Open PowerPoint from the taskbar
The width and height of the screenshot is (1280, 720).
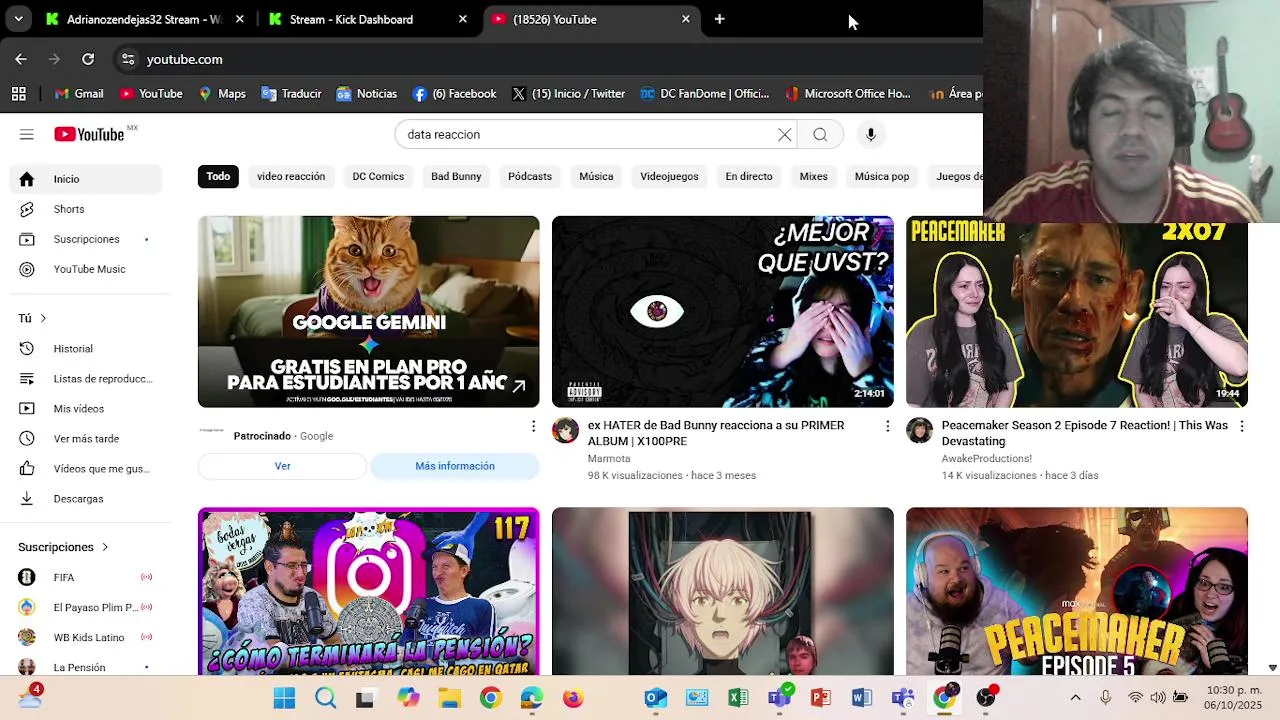[820, 698]
